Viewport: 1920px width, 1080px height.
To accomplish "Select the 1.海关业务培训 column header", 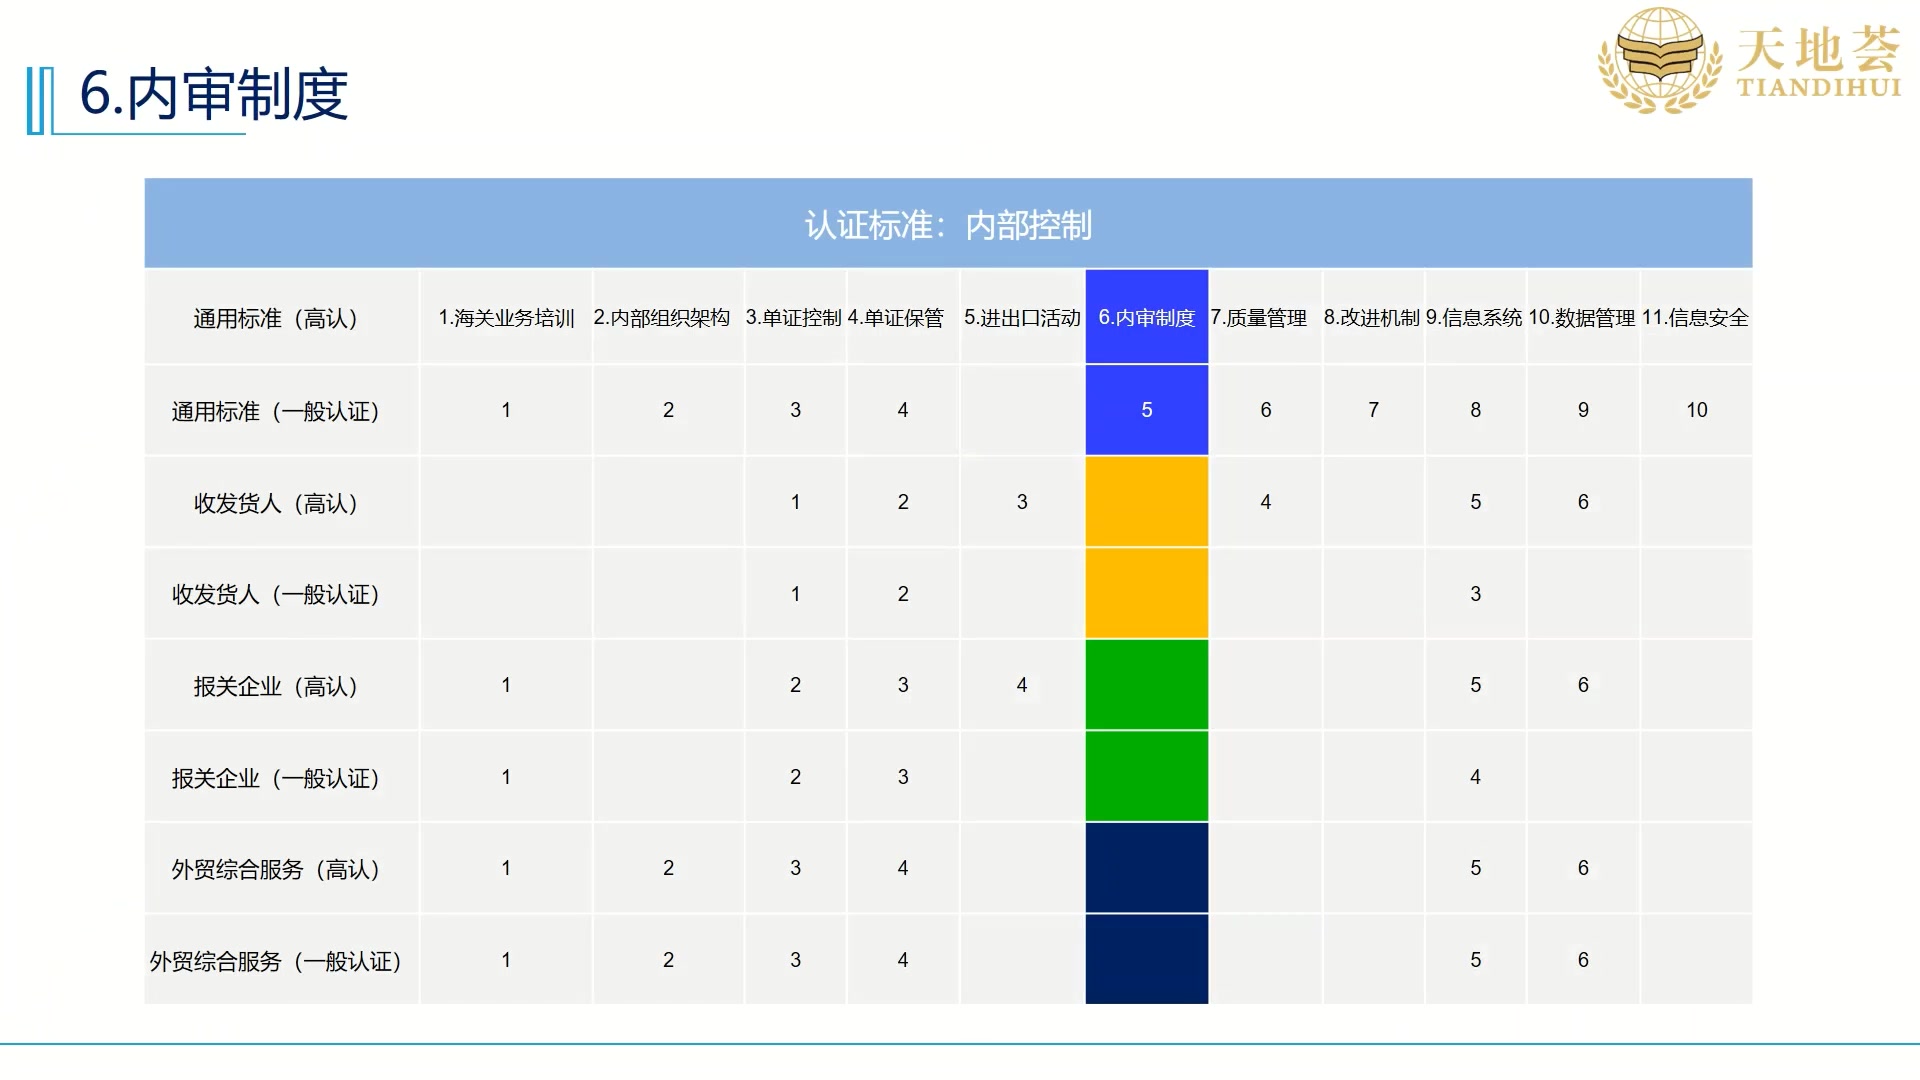I will tap(506, 318).
